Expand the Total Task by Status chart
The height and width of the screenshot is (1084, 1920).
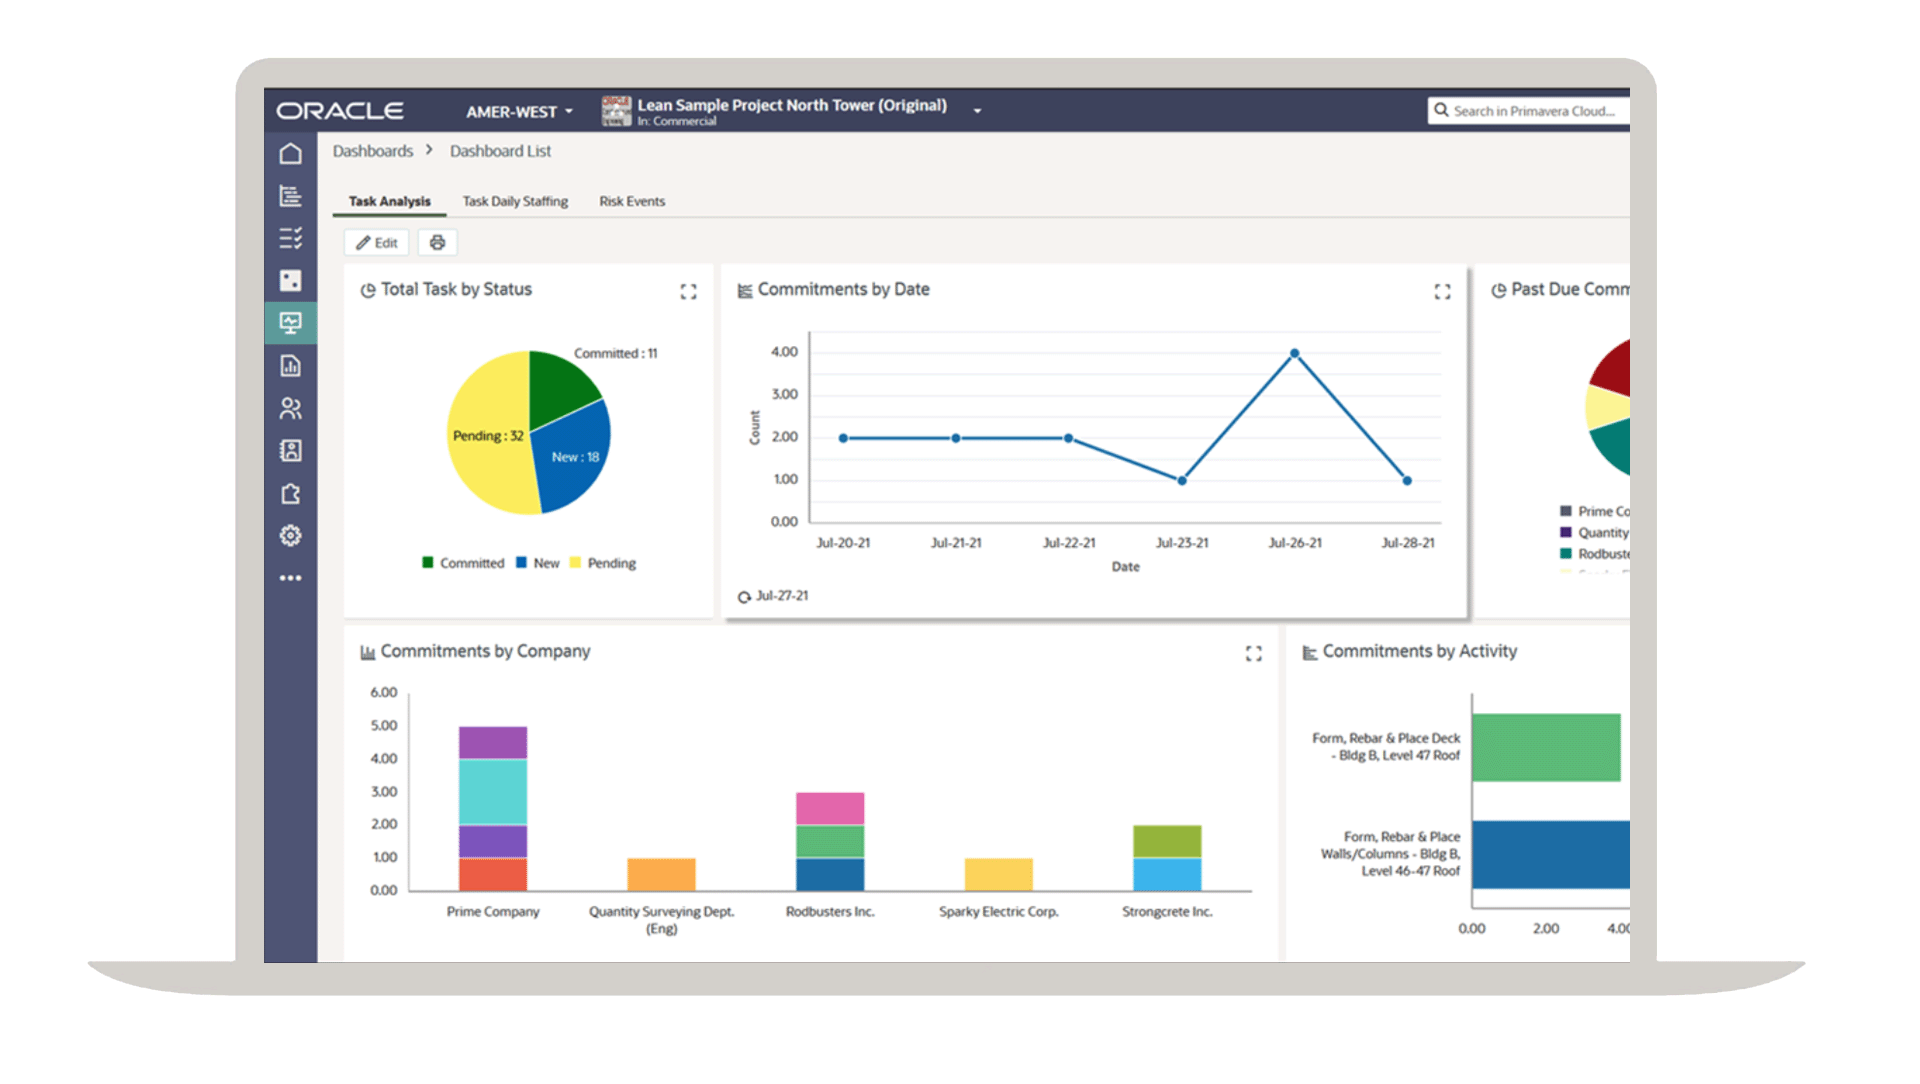point(688,292)
